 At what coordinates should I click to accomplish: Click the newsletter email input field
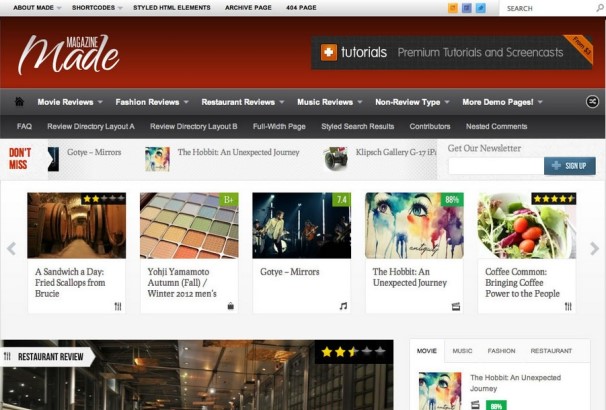pyautogui.click(x=496, y=166)
